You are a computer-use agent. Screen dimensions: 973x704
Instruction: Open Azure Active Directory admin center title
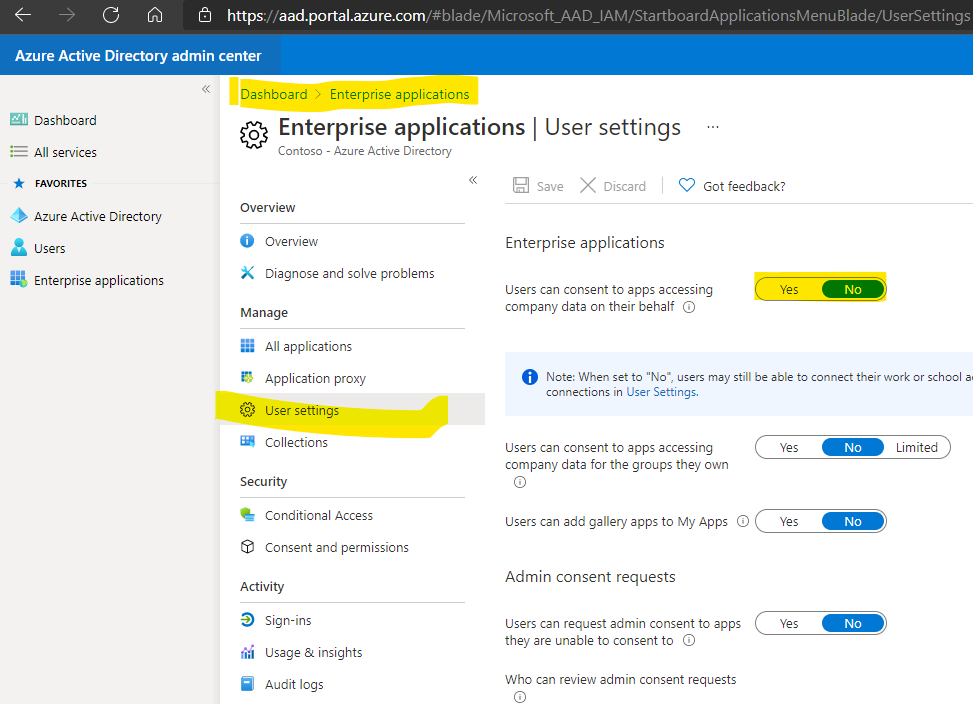[x=138, y=56]
